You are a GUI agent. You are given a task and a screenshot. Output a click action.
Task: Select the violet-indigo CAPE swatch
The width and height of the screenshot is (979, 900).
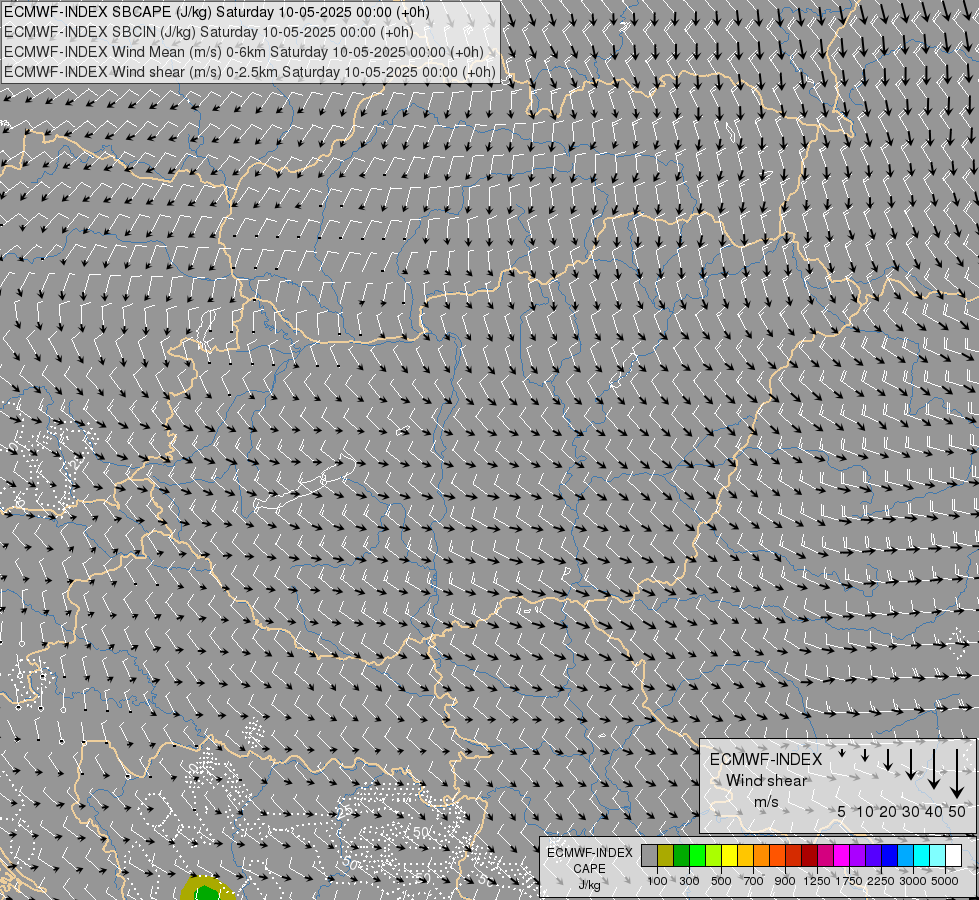click(x=873, y=855)
